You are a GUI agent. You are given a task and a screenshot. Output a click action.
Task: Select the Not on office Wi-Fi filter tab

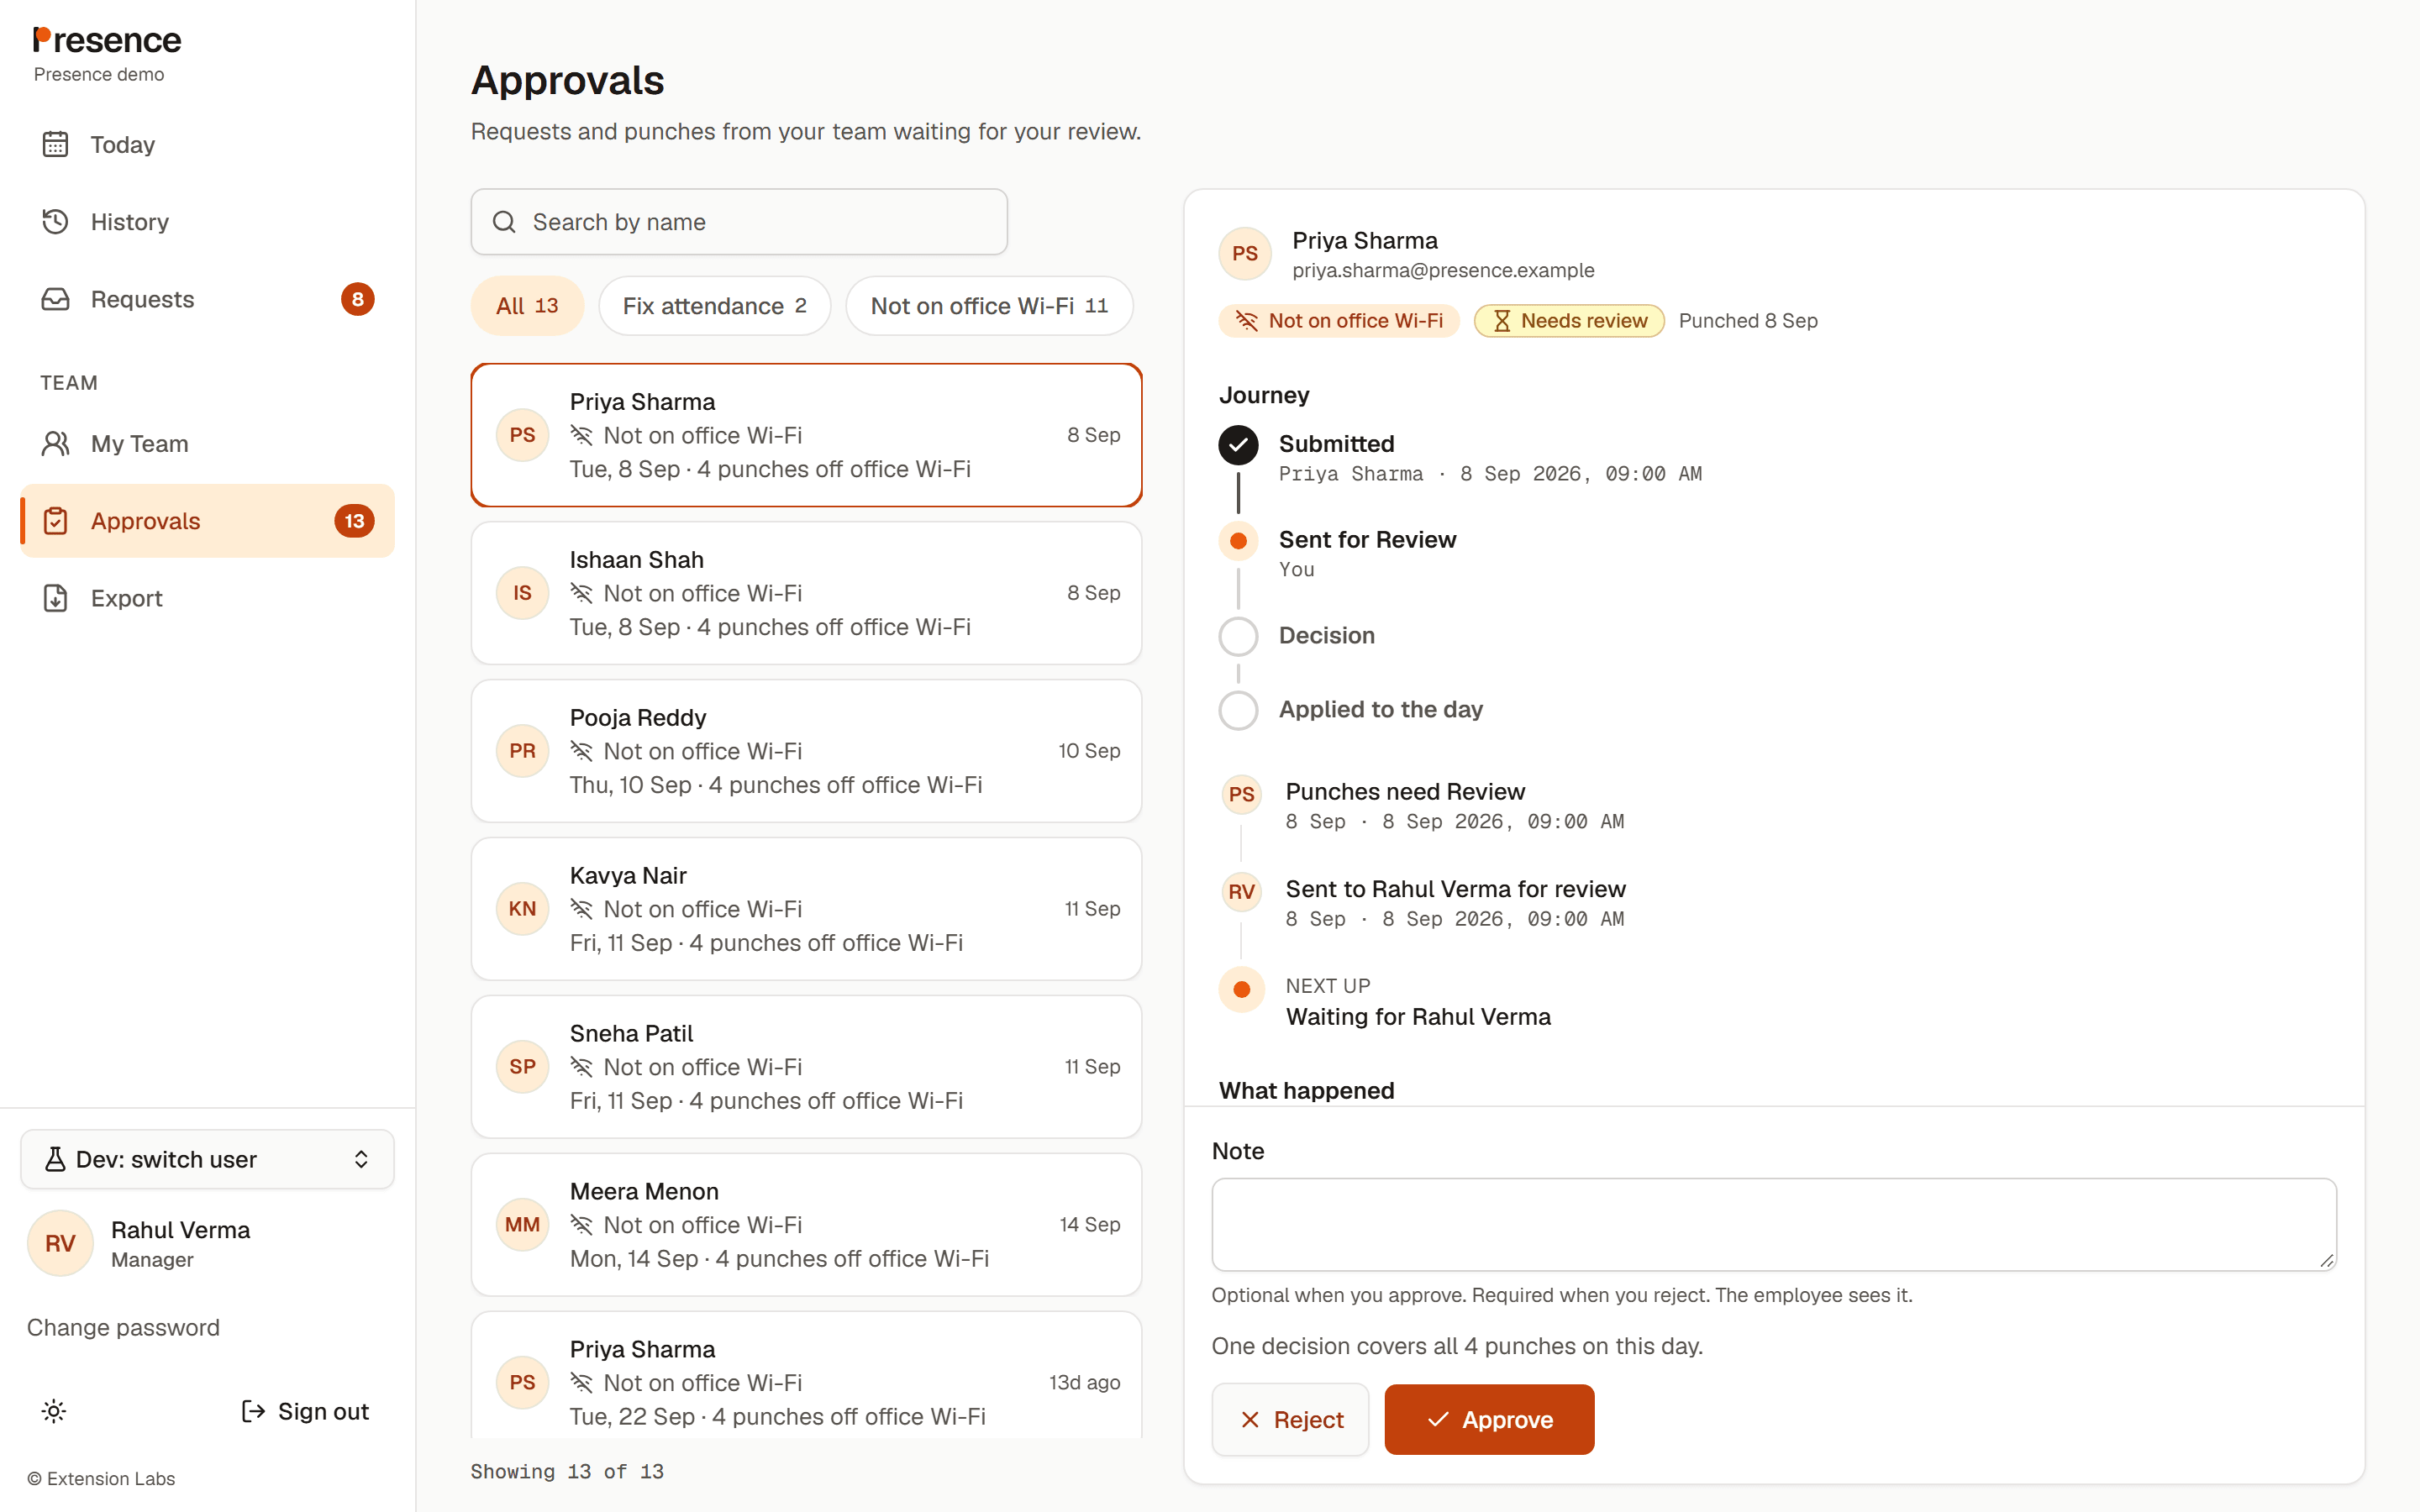989,306
